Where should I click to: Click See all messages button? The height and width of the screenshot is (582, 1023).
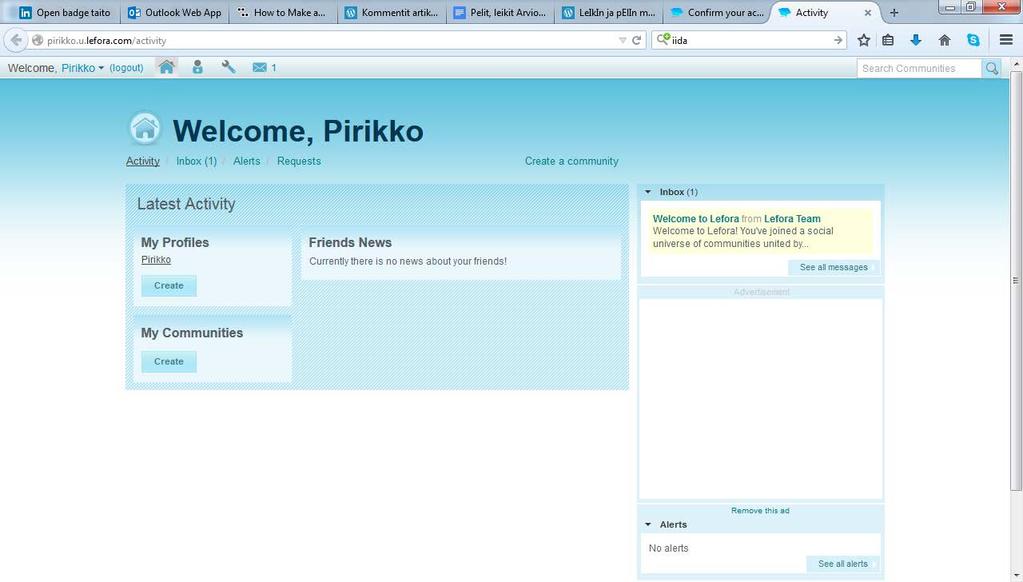833,267
